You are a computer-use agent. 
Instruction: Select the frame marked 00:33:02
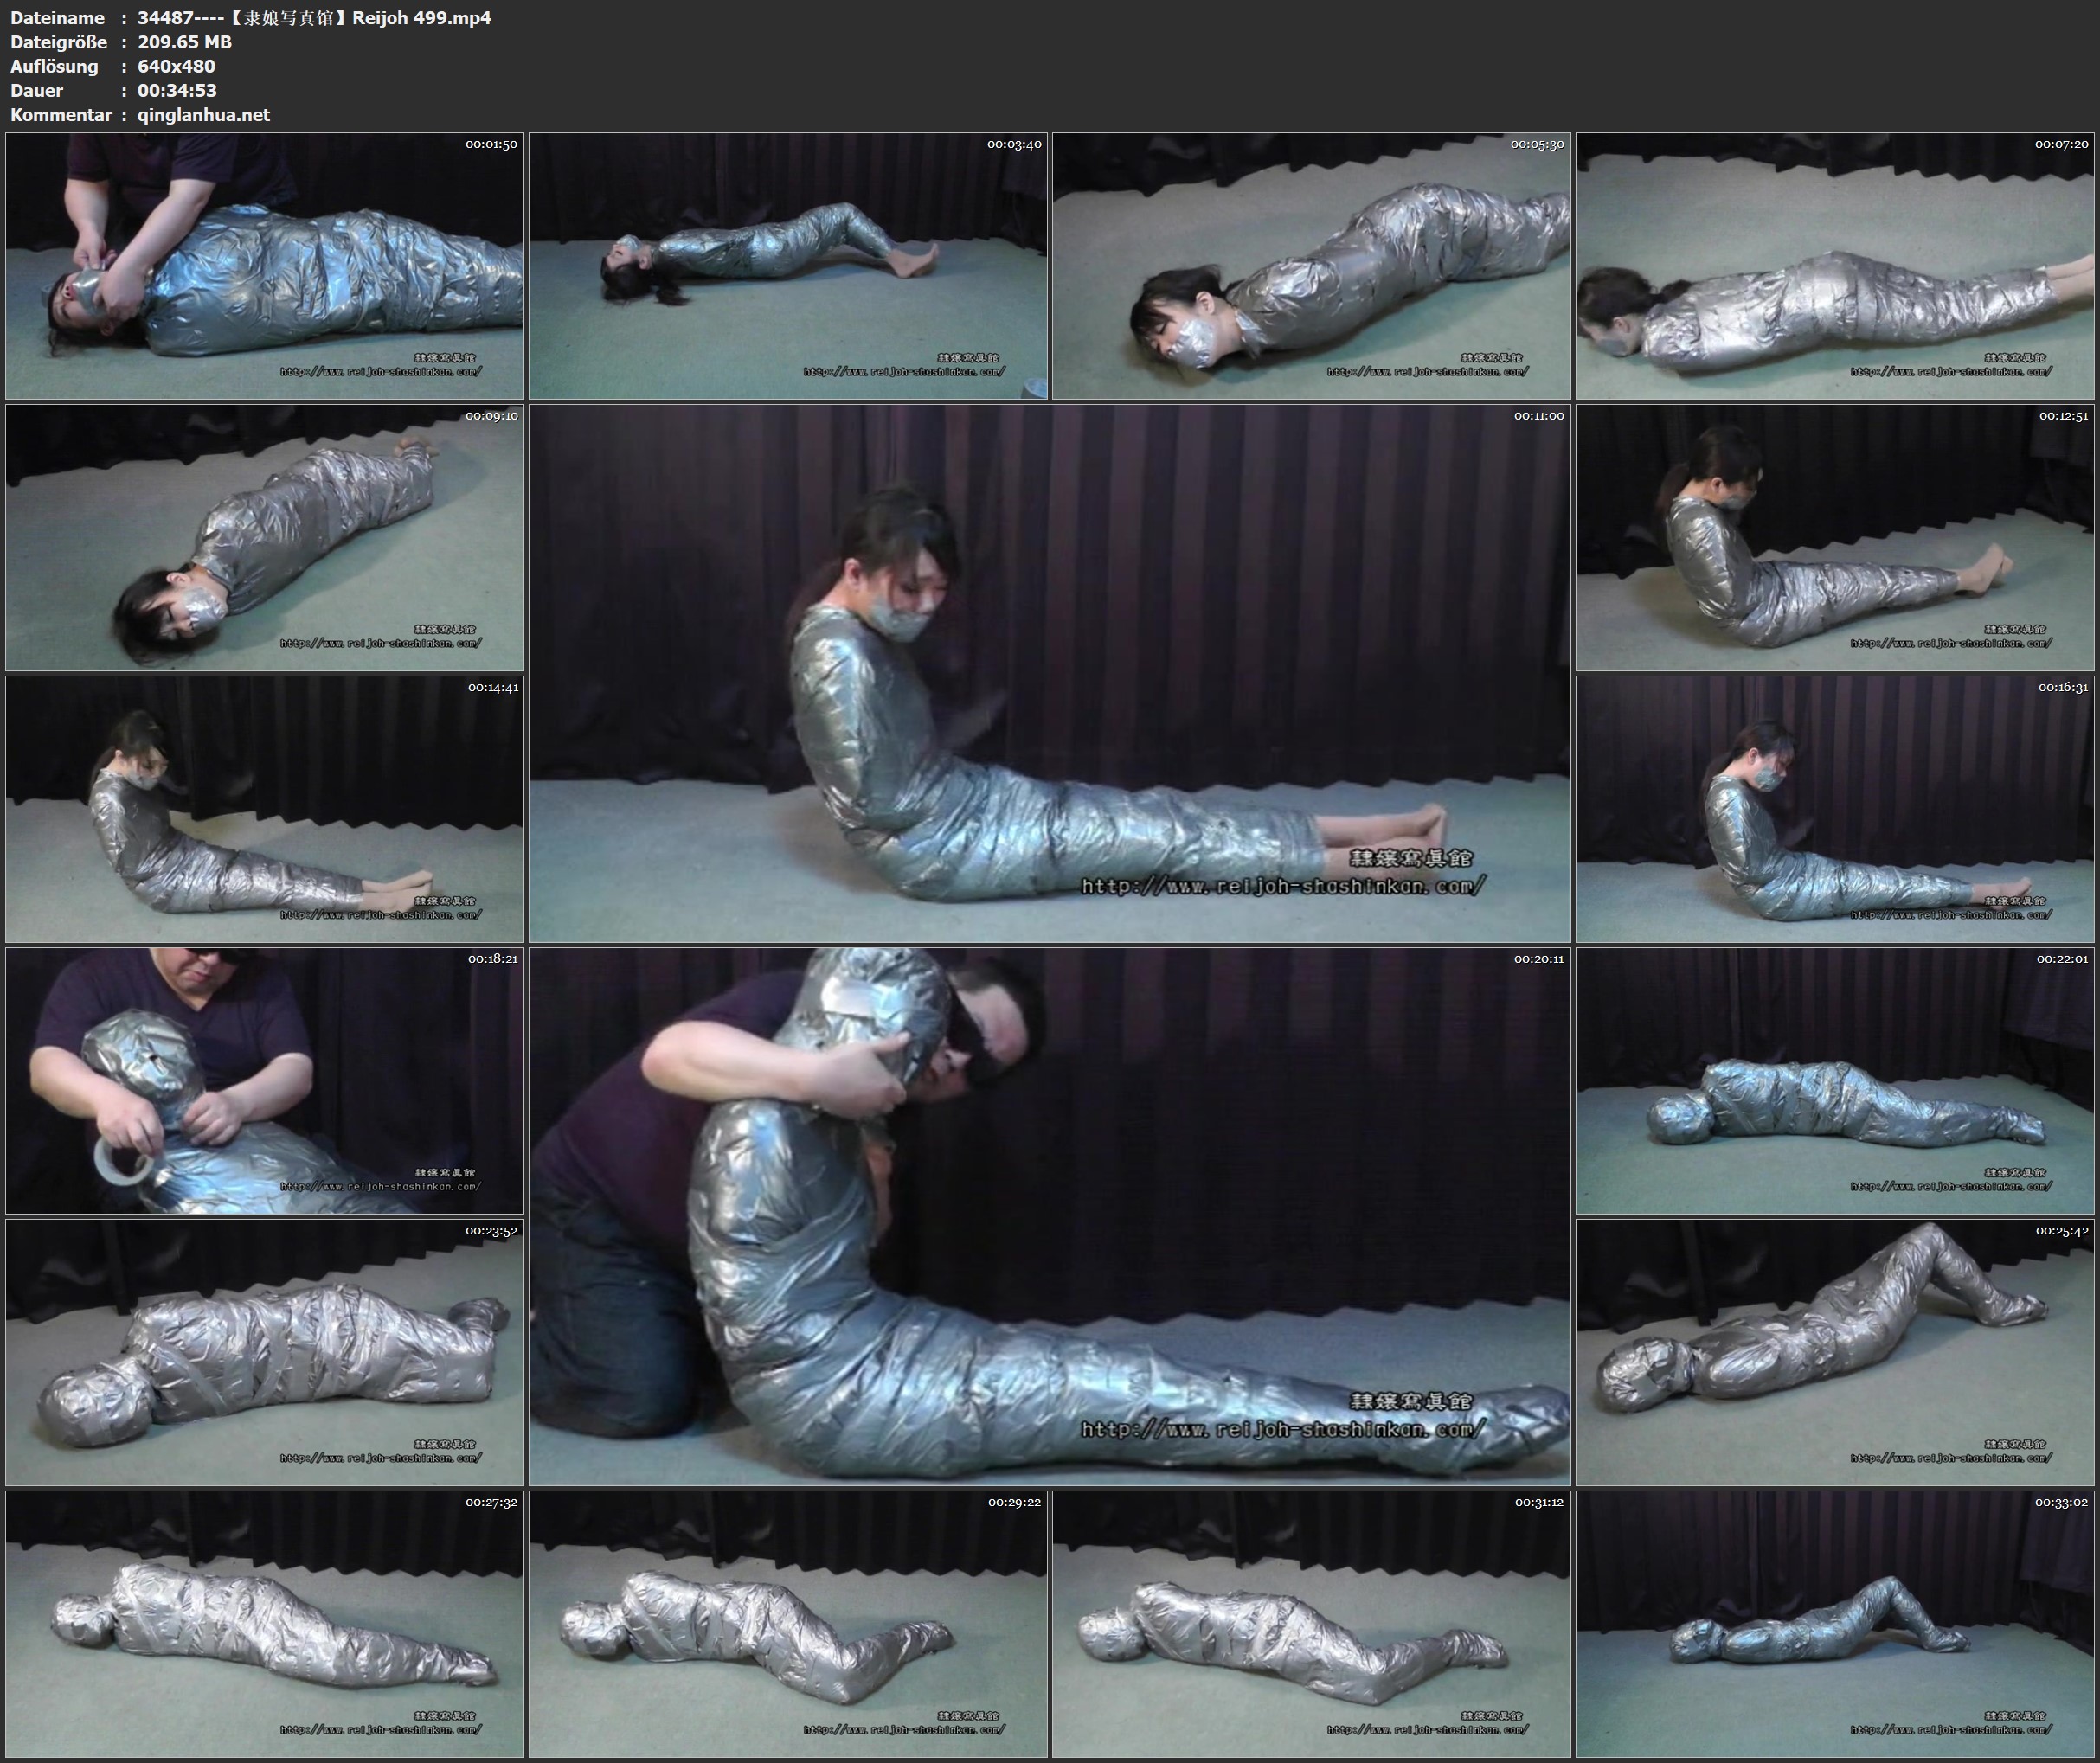pos(1835,1624)
